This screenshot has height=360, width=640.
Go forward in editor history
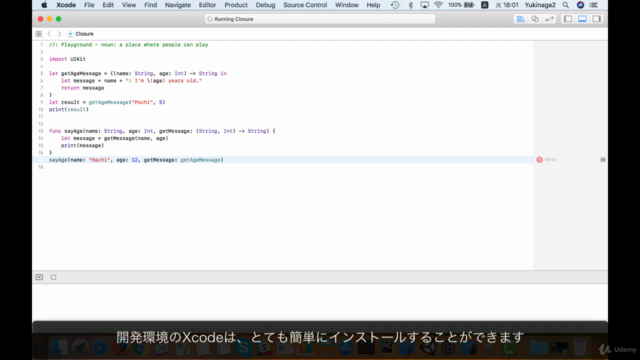[x=59, y=34]
